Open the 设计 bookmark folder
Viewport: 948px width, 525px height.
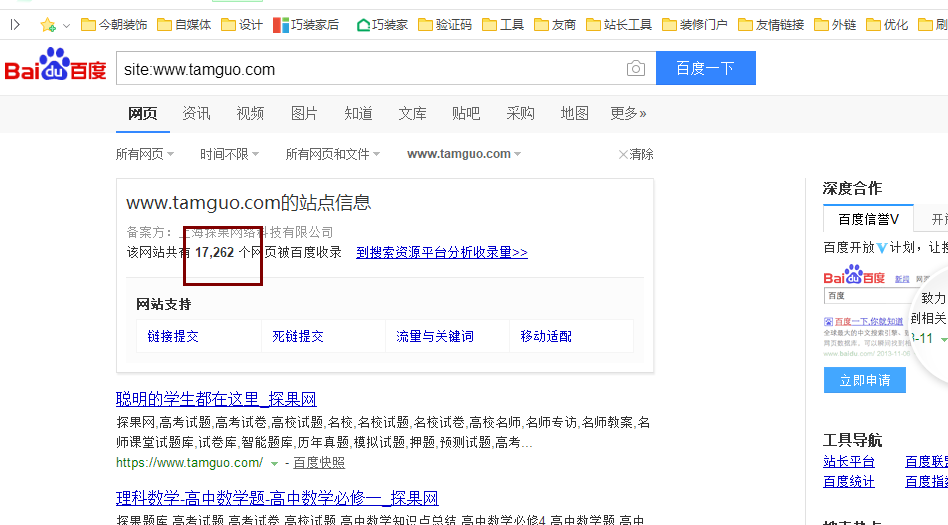click(242, 25)
